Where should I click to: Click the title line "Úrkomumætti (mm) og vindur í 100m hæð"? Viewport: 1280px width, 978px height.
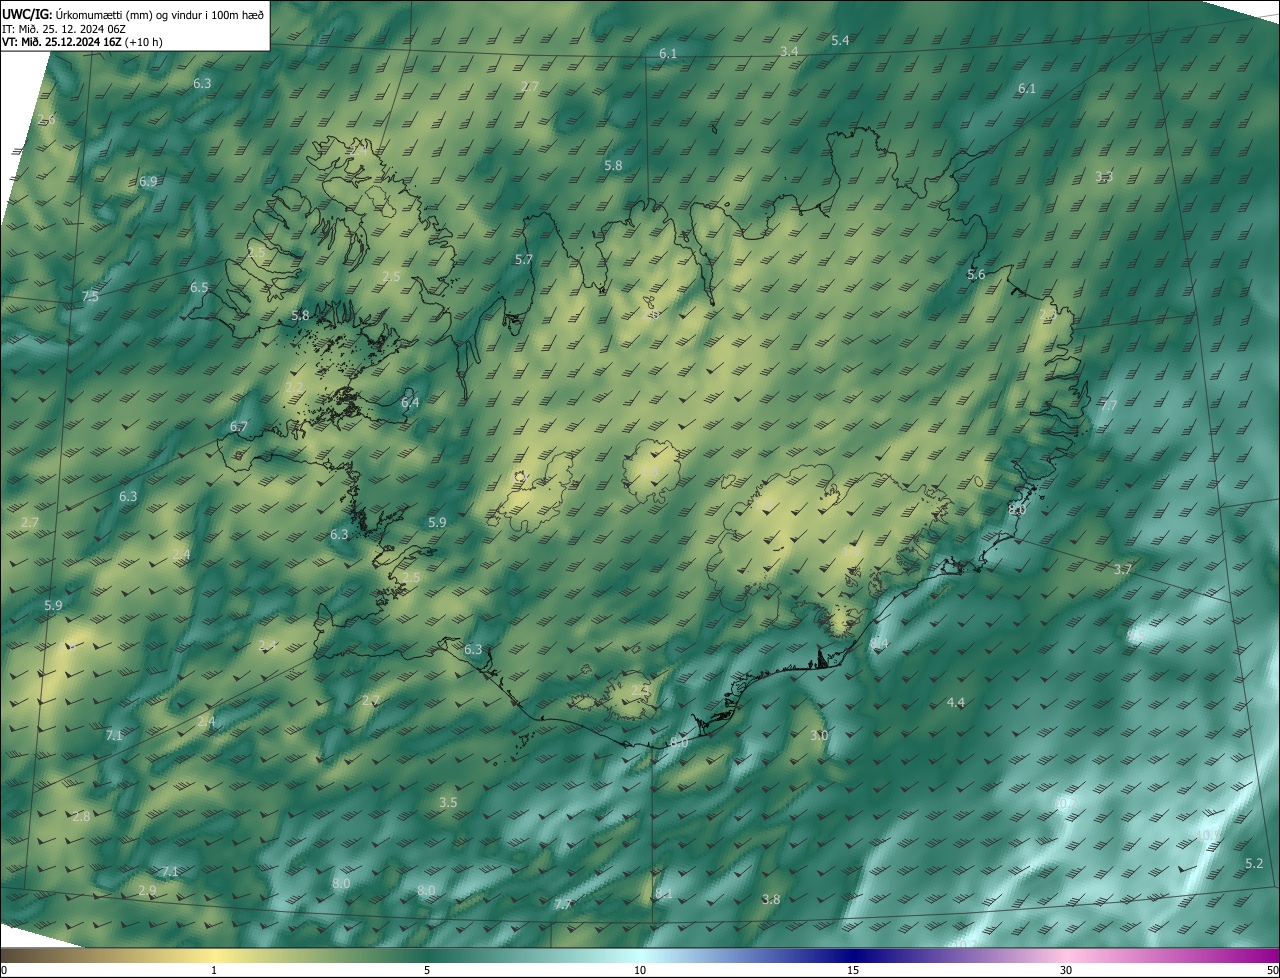pyautogui.click(x=158, y=13)
